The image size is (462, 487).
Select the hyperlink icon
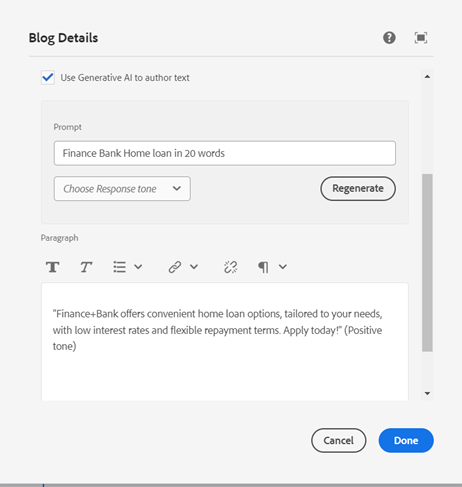coord(175,267)
